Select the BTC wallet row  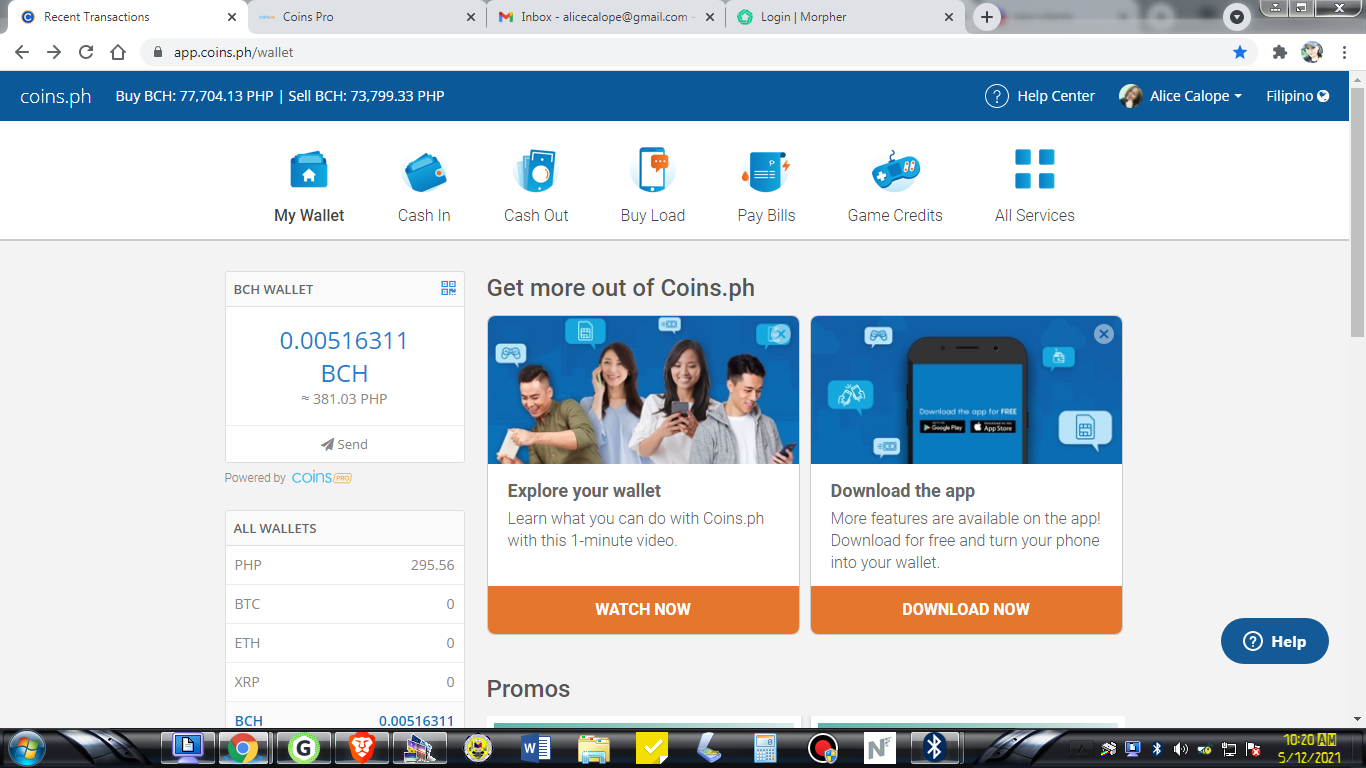tap(345, 604)
